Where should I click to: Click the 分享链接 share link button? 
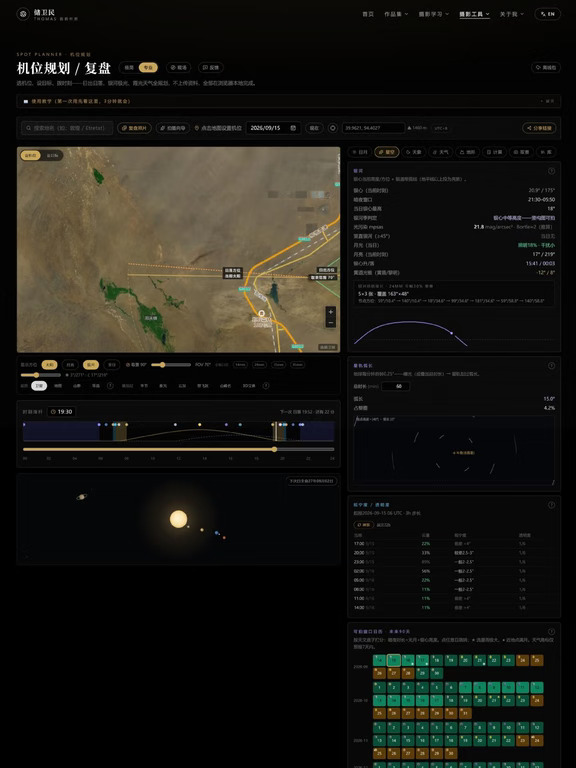(x=539, y=128)
